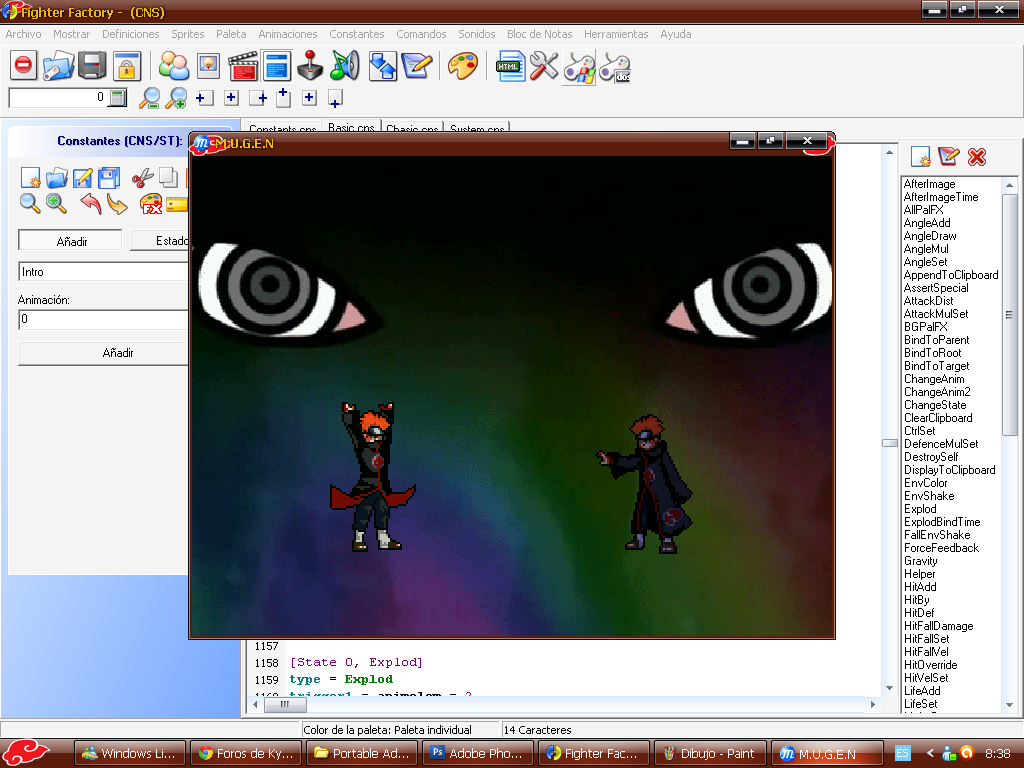
Task: Launch Windows MUGEN gamepad icon
Action: click(580, 67)
